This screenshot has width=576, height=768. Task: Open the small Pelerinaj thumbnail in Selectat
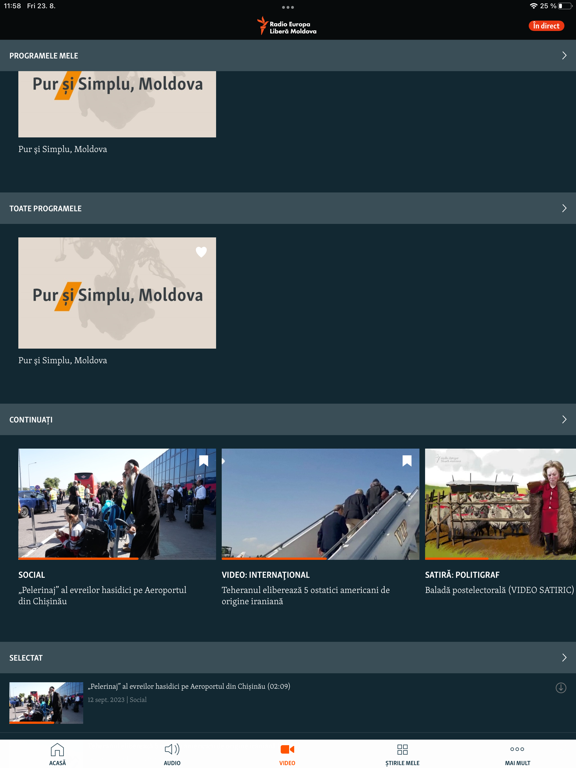[x=46, y=703]
